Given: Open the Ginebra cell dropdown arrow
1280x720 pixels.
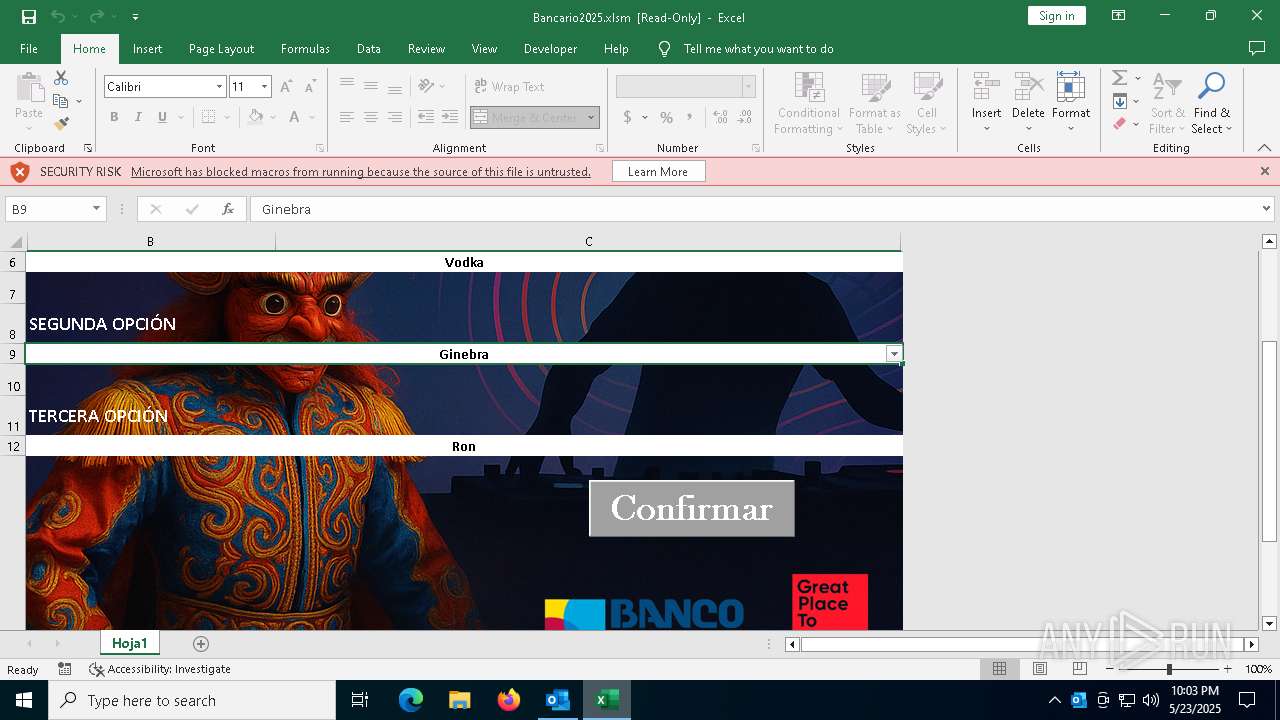Looking at the screenshot, I should coord(894,354).
